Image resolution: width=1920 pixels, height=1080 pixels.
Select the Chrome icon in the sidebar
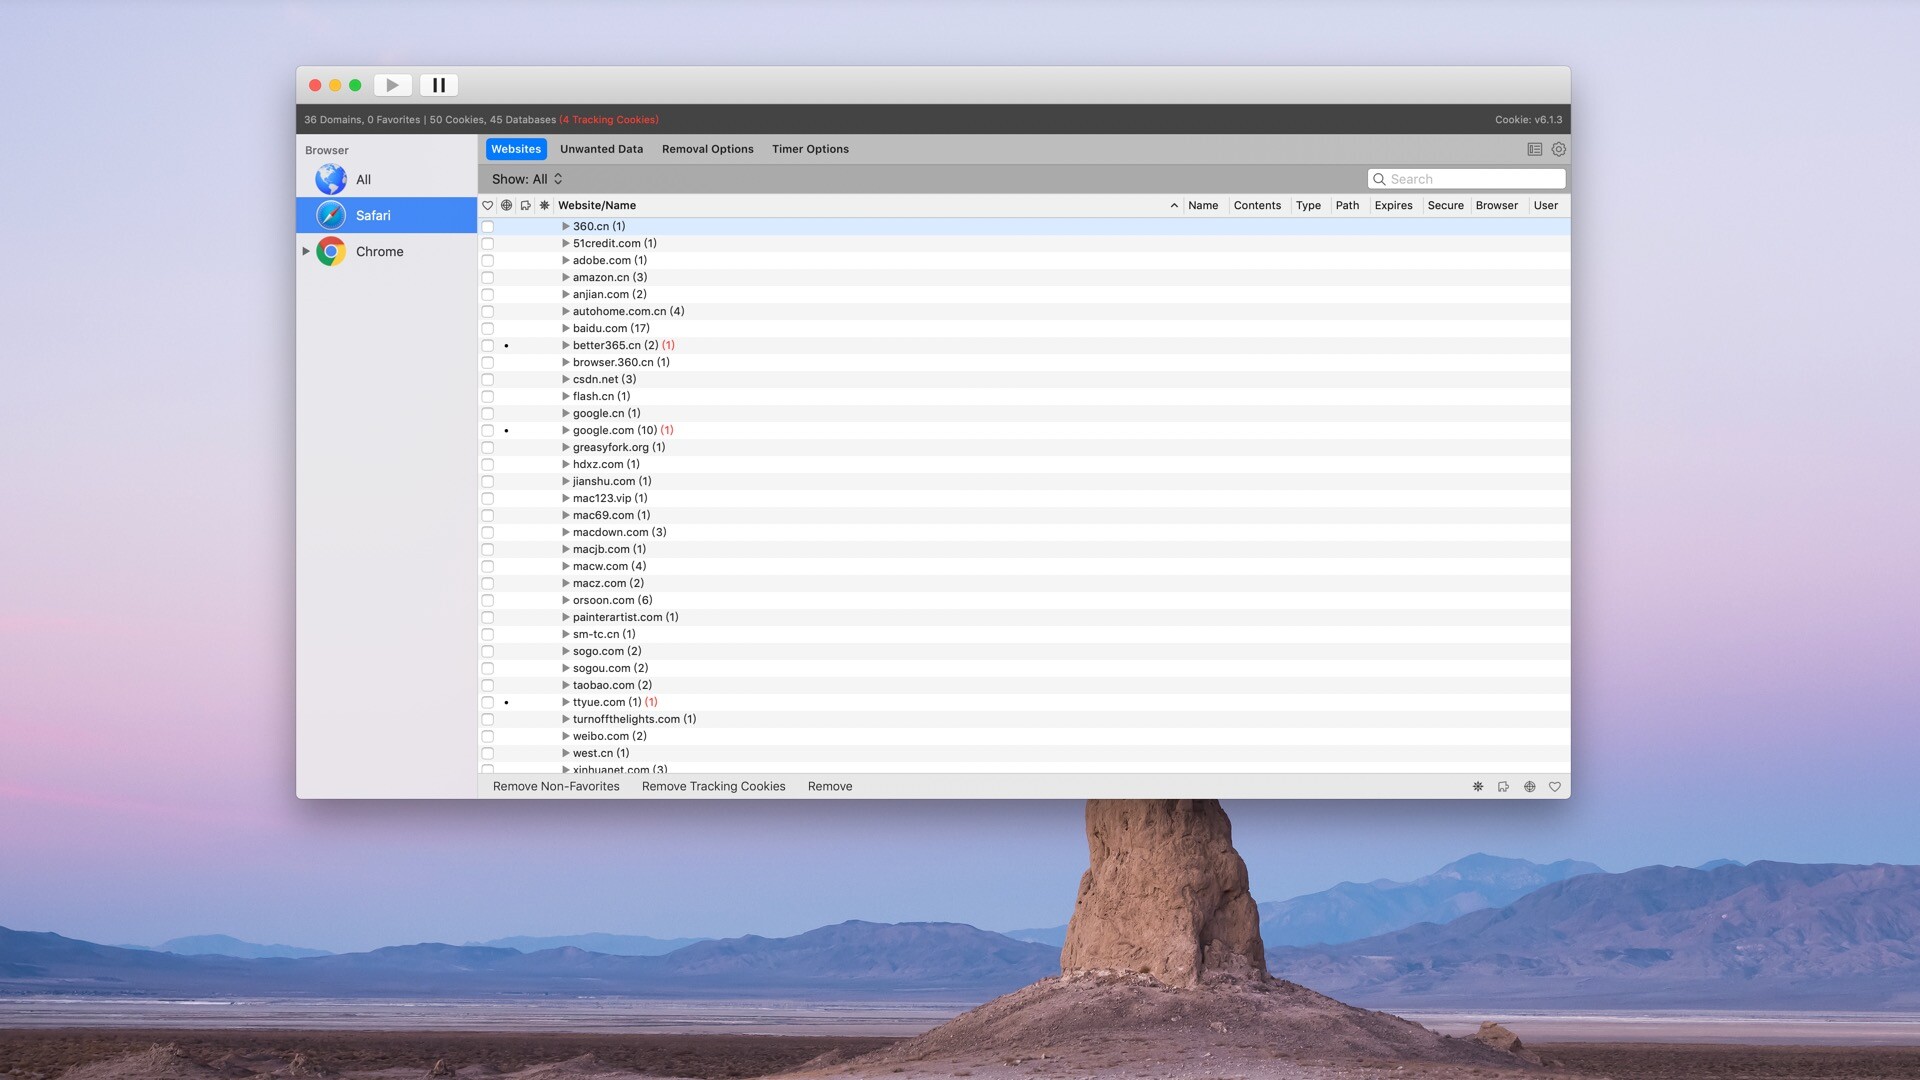tap(331, 252)
